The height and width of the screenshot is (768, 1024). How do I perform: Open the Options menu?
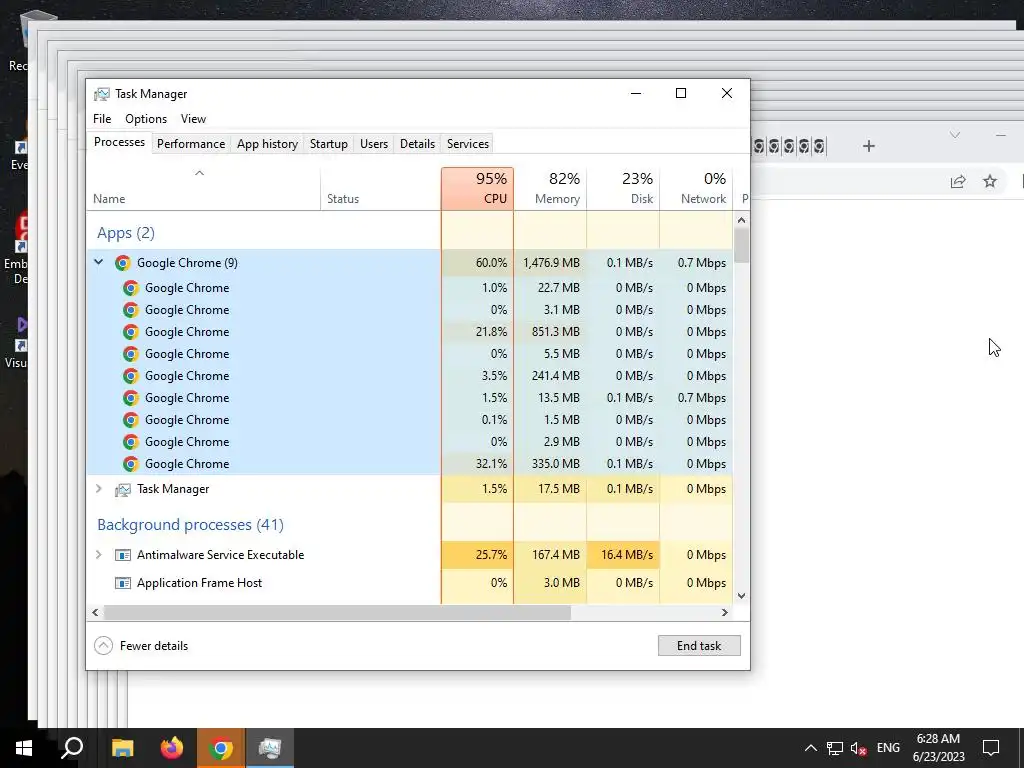pyautogui.click(x=146, y=119)
